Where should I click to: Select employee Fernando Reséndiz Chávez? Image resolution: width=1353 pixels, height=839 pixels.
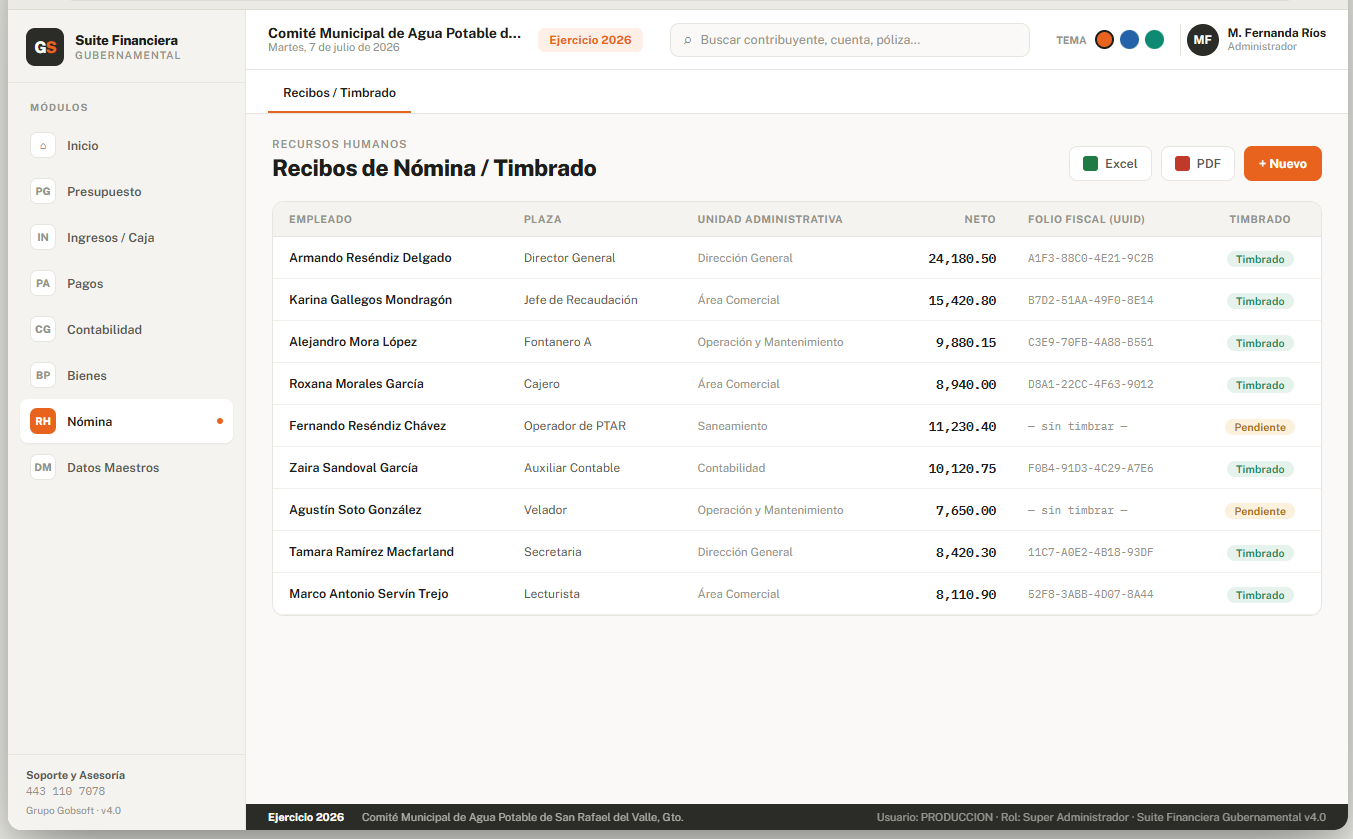pos(367,426)
